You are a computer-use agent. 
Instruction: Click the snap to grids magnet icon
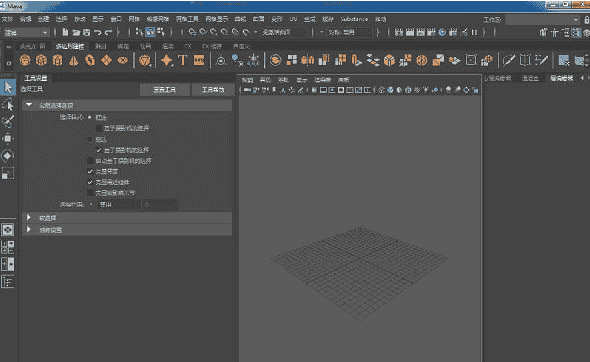[x=192, y=32]
